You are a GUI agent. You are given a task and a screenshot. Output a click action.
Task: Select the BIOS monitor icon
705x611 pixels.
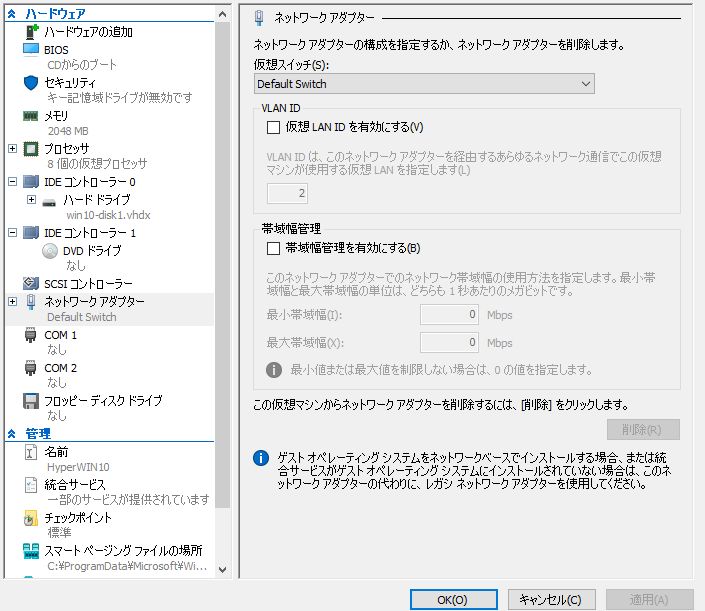[x=31, y=49]
